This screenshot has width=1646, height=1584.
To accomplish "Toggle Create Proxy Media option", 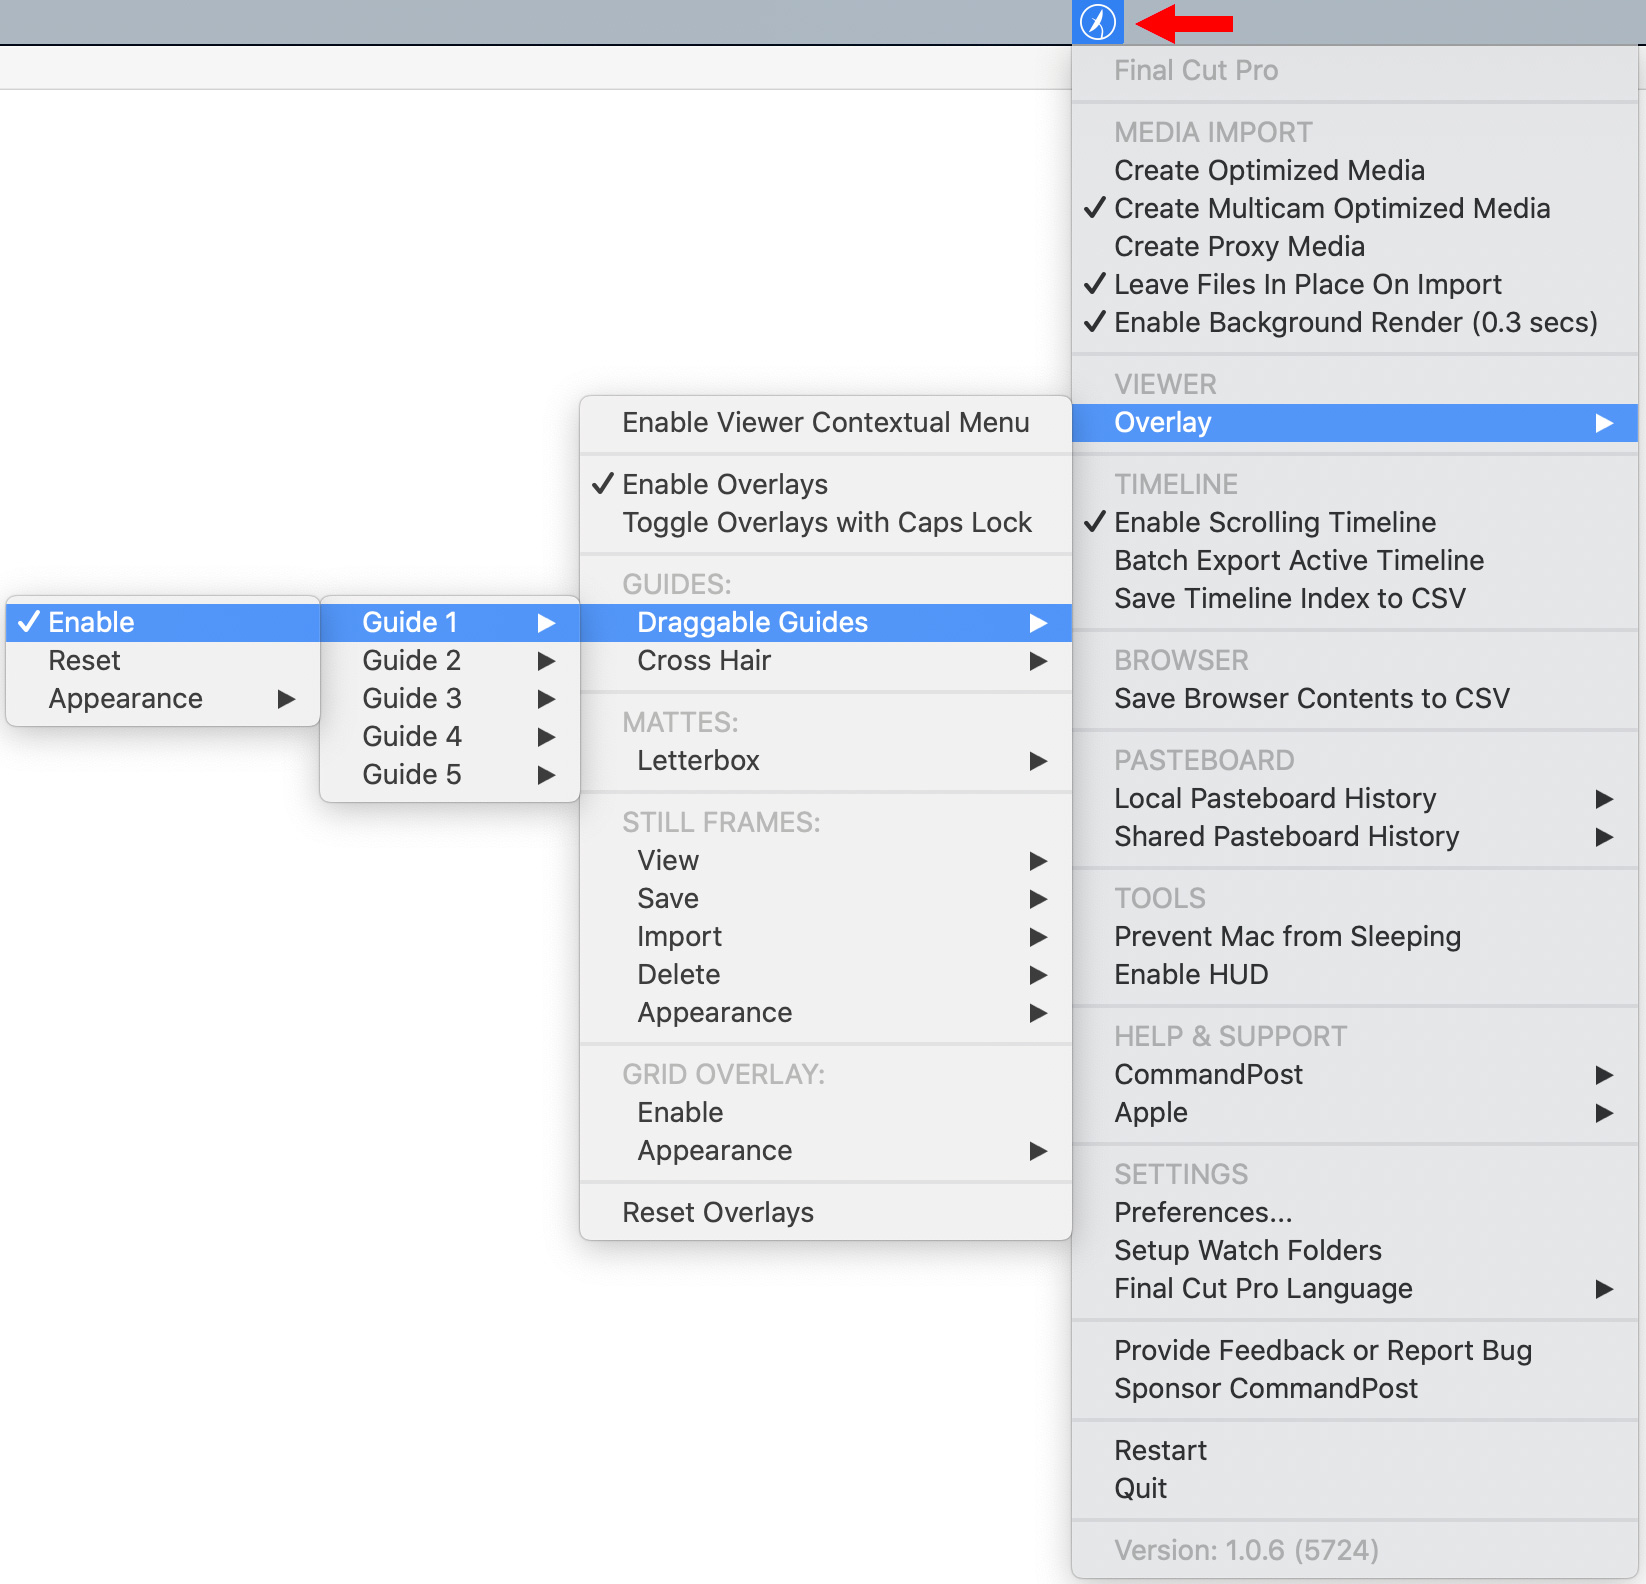I will [1355, 246].
